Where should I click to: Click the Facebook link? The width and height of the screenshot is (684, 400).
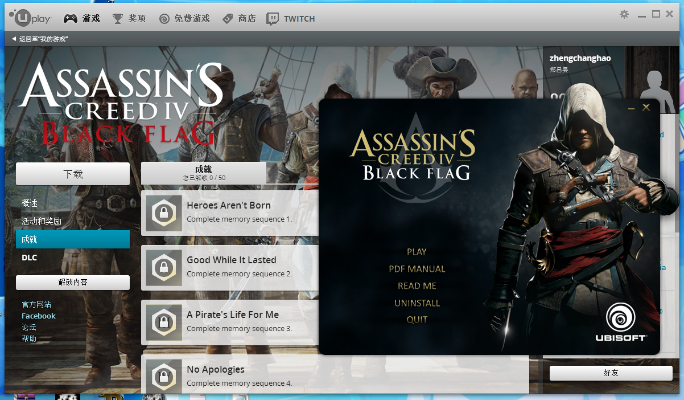(38, 316)
